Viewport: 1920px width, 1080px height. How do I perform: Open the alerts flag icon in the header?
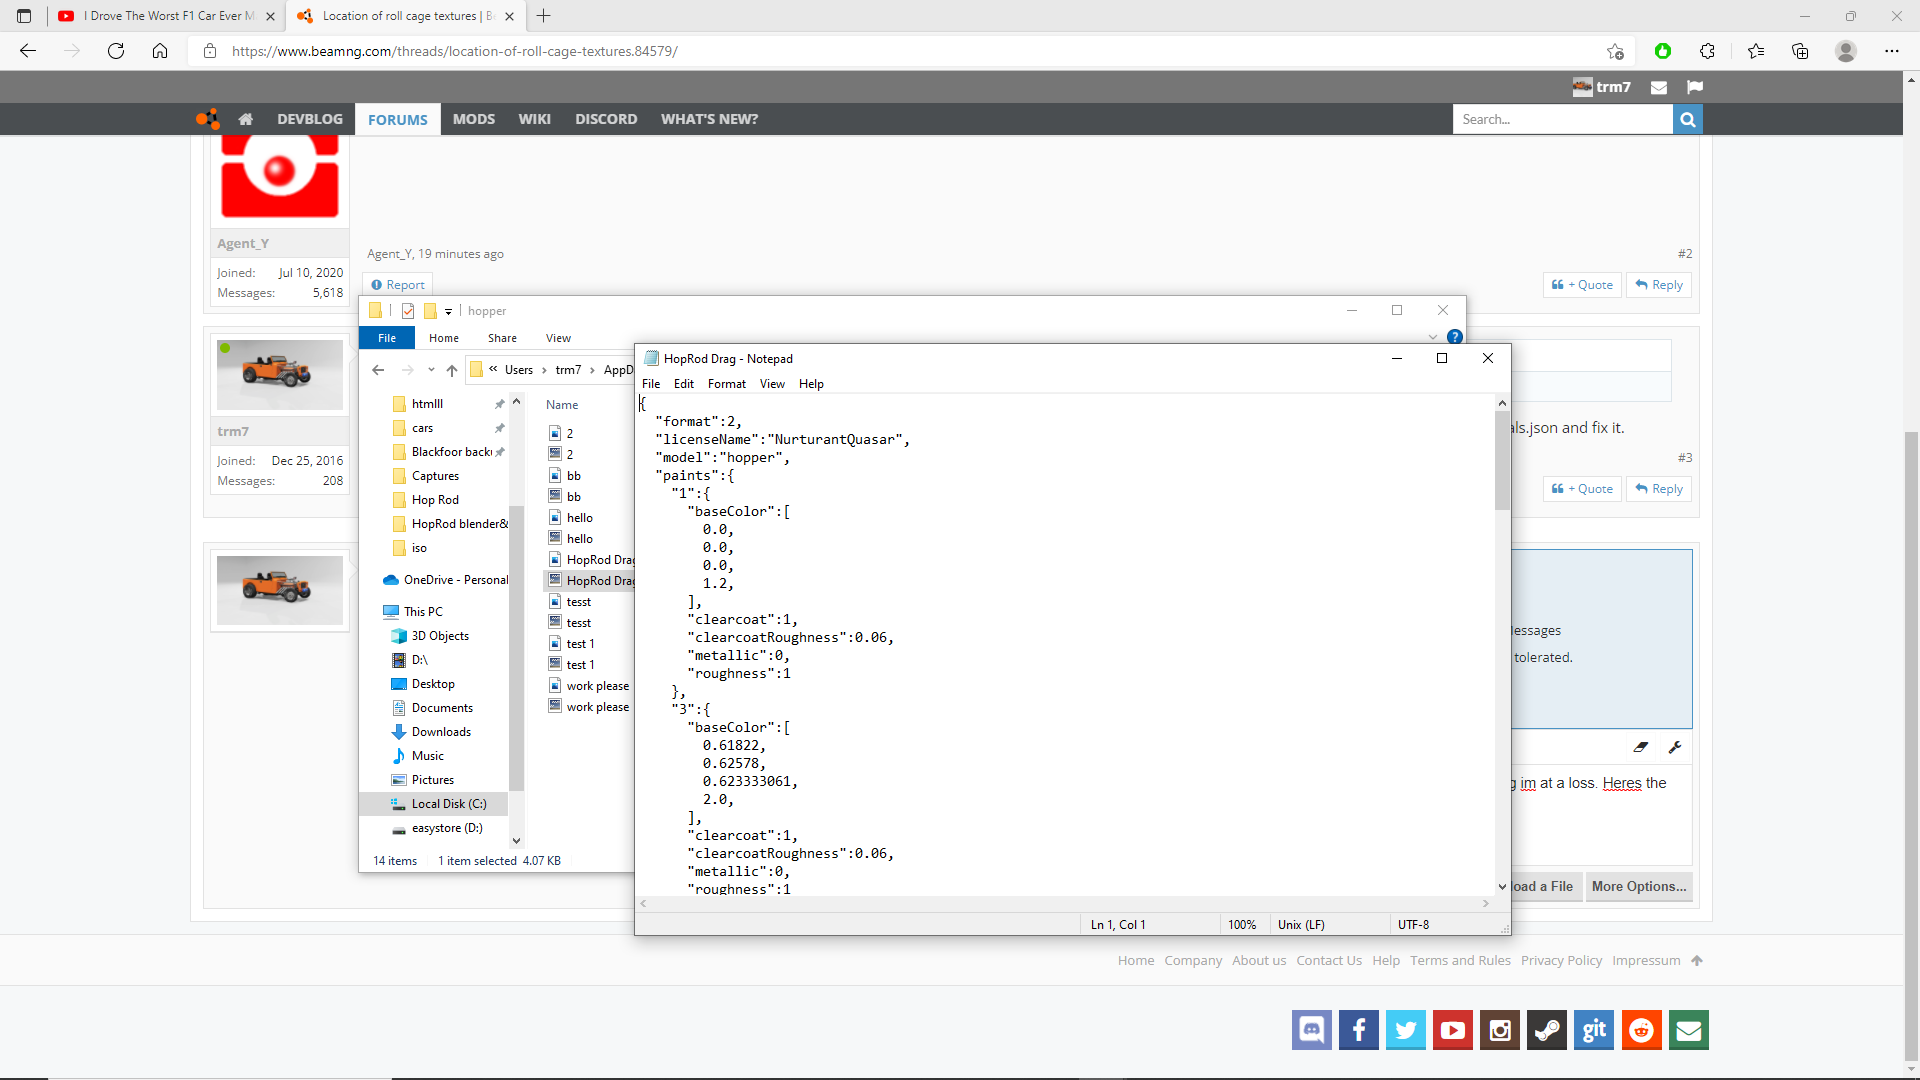click(1695, 87)
